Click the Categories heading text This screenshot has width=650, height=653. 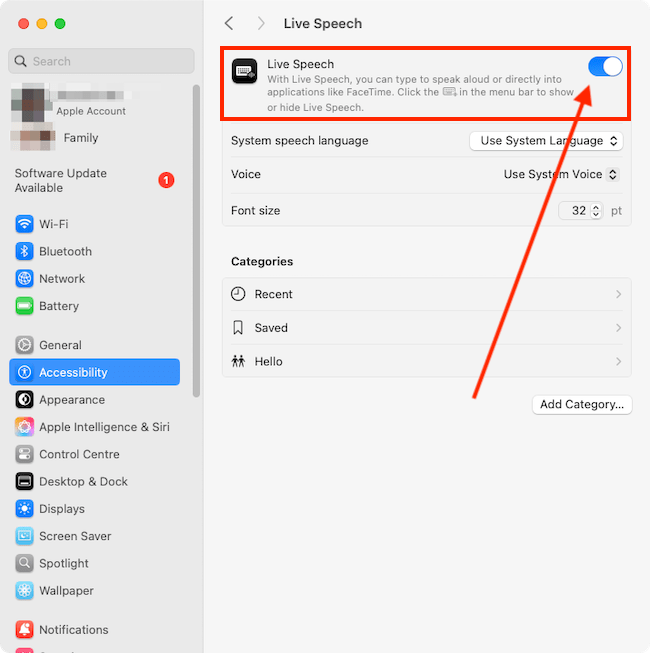262,262
